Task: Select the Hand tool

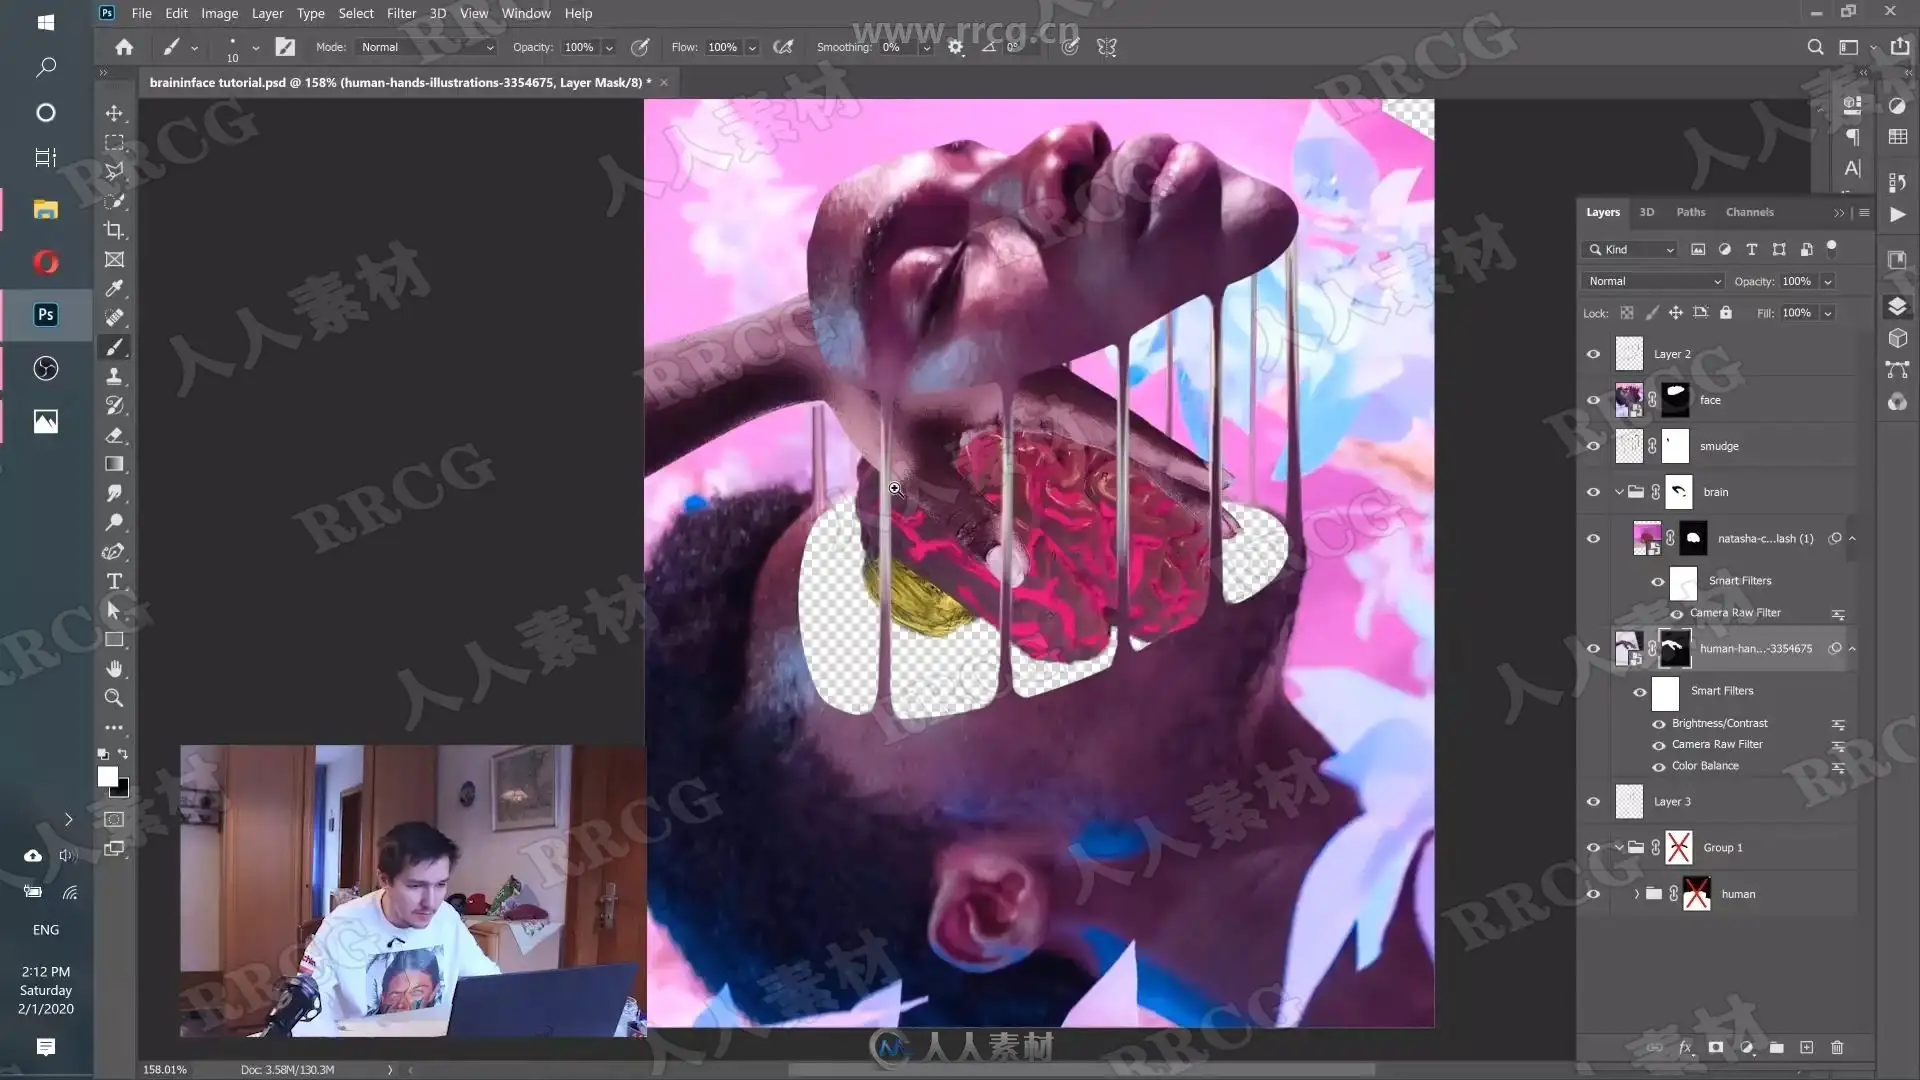Action: click(x=114, y=669)
